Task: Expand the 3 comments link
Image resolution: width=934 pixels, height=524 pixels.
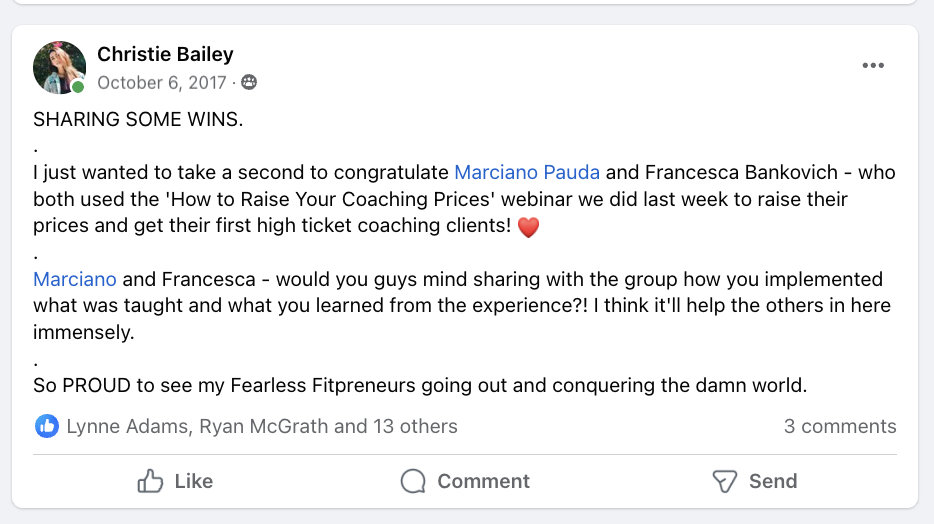Action: click(840, 426)
